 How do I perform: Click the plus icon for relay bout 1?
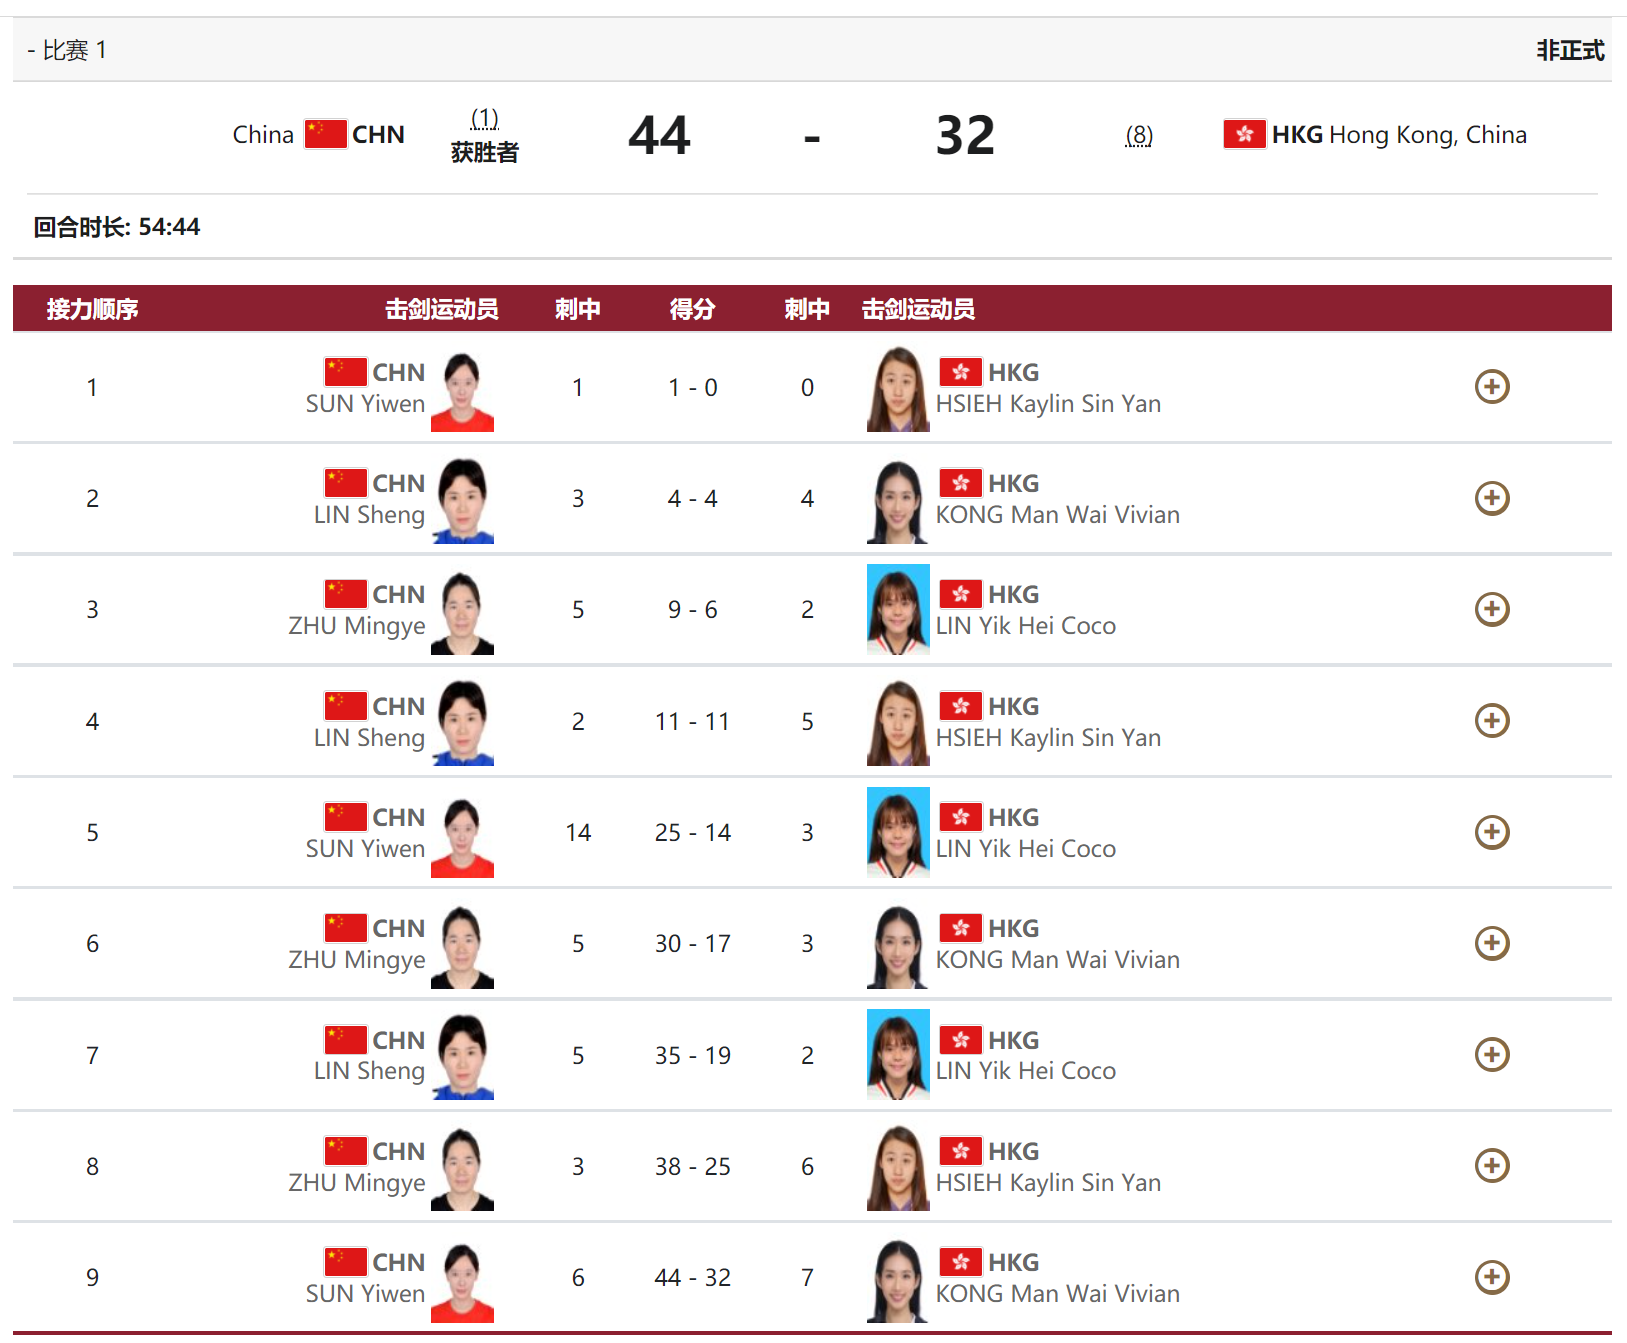pos(1491,387)
